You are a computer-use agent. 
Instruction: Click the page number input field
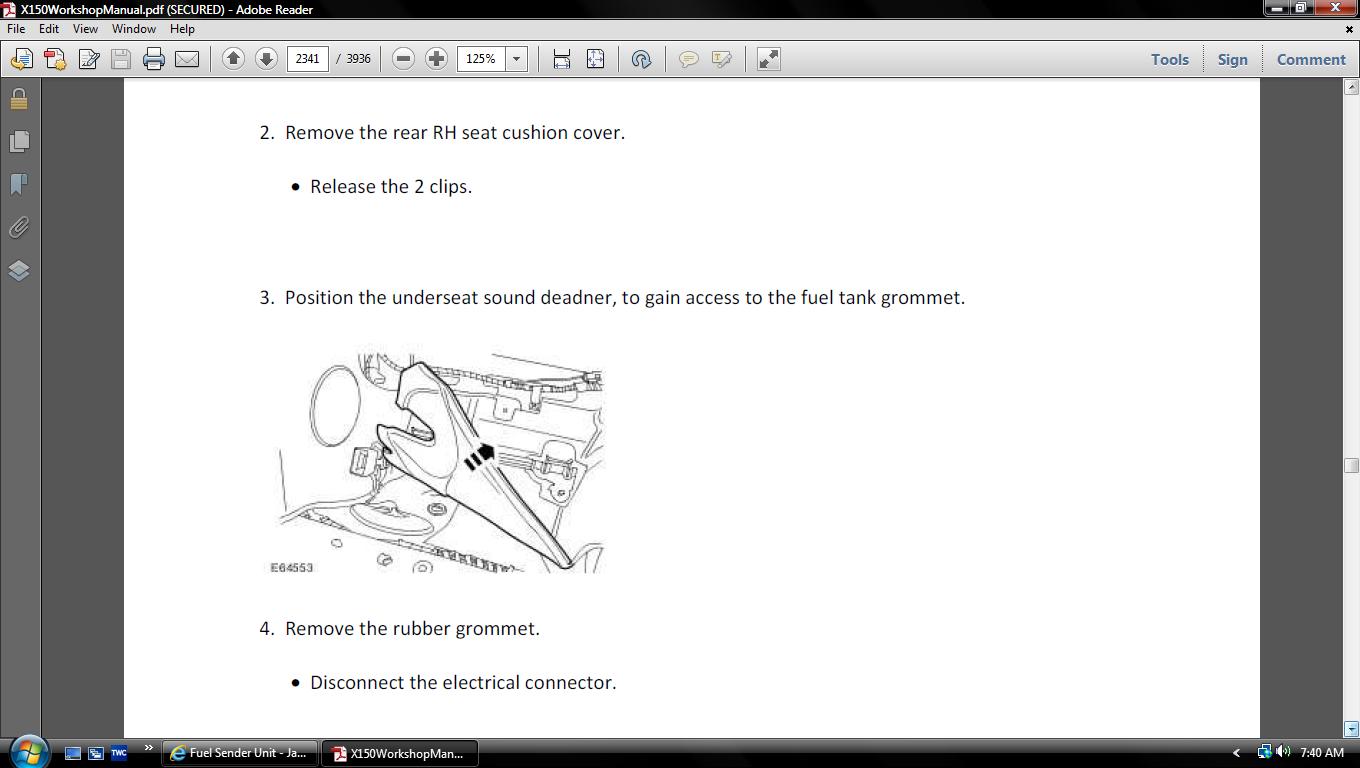pos(308,59)
